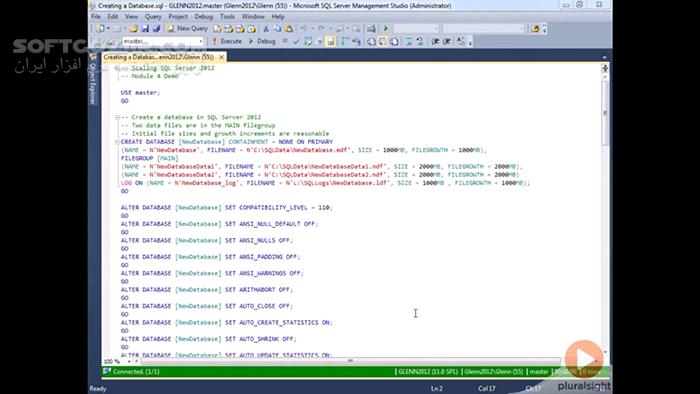The image size is (700, 394).
Task: Open the solution configurations combo box
Action: pyautogui.click(x=417, y=29)
